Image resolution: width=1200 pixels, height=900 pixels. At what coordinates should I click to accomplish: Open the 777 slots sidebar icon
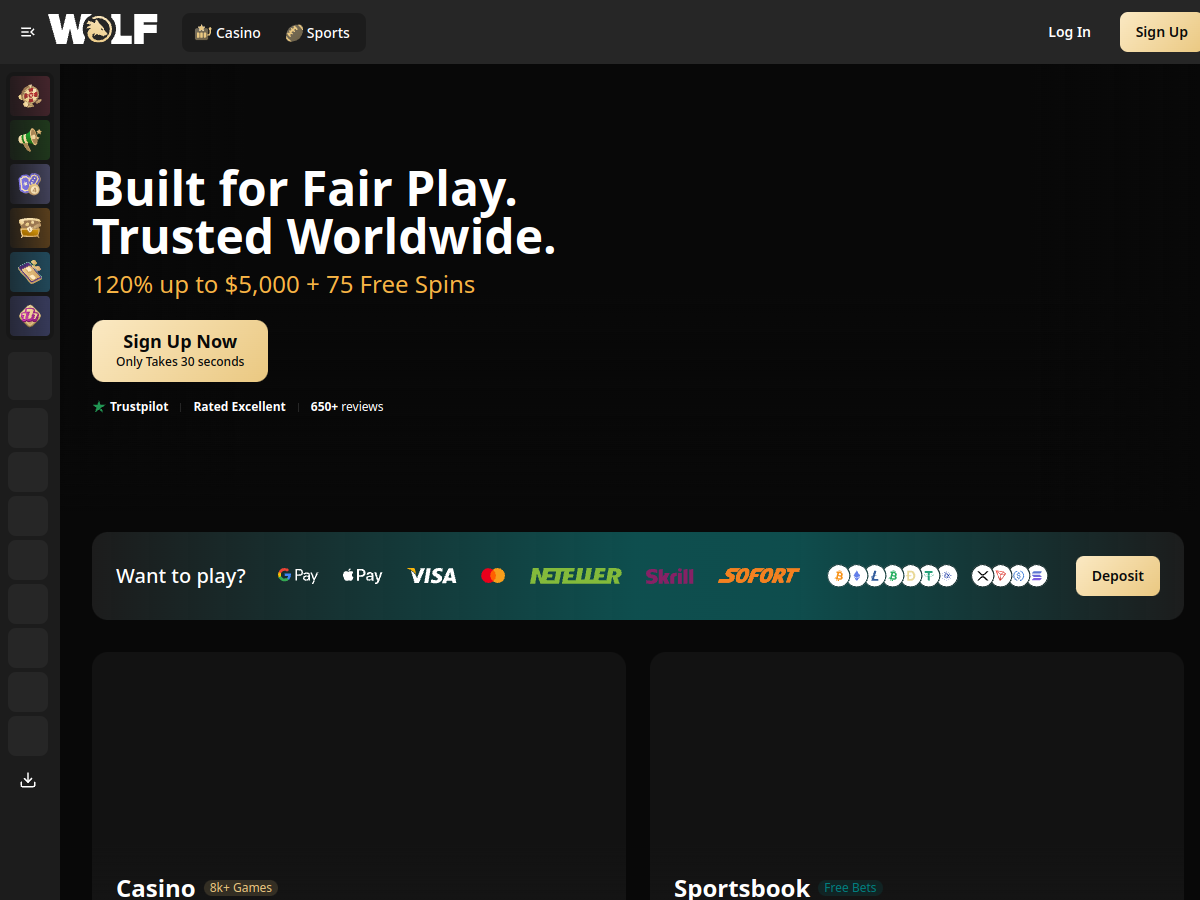[30, 316]
